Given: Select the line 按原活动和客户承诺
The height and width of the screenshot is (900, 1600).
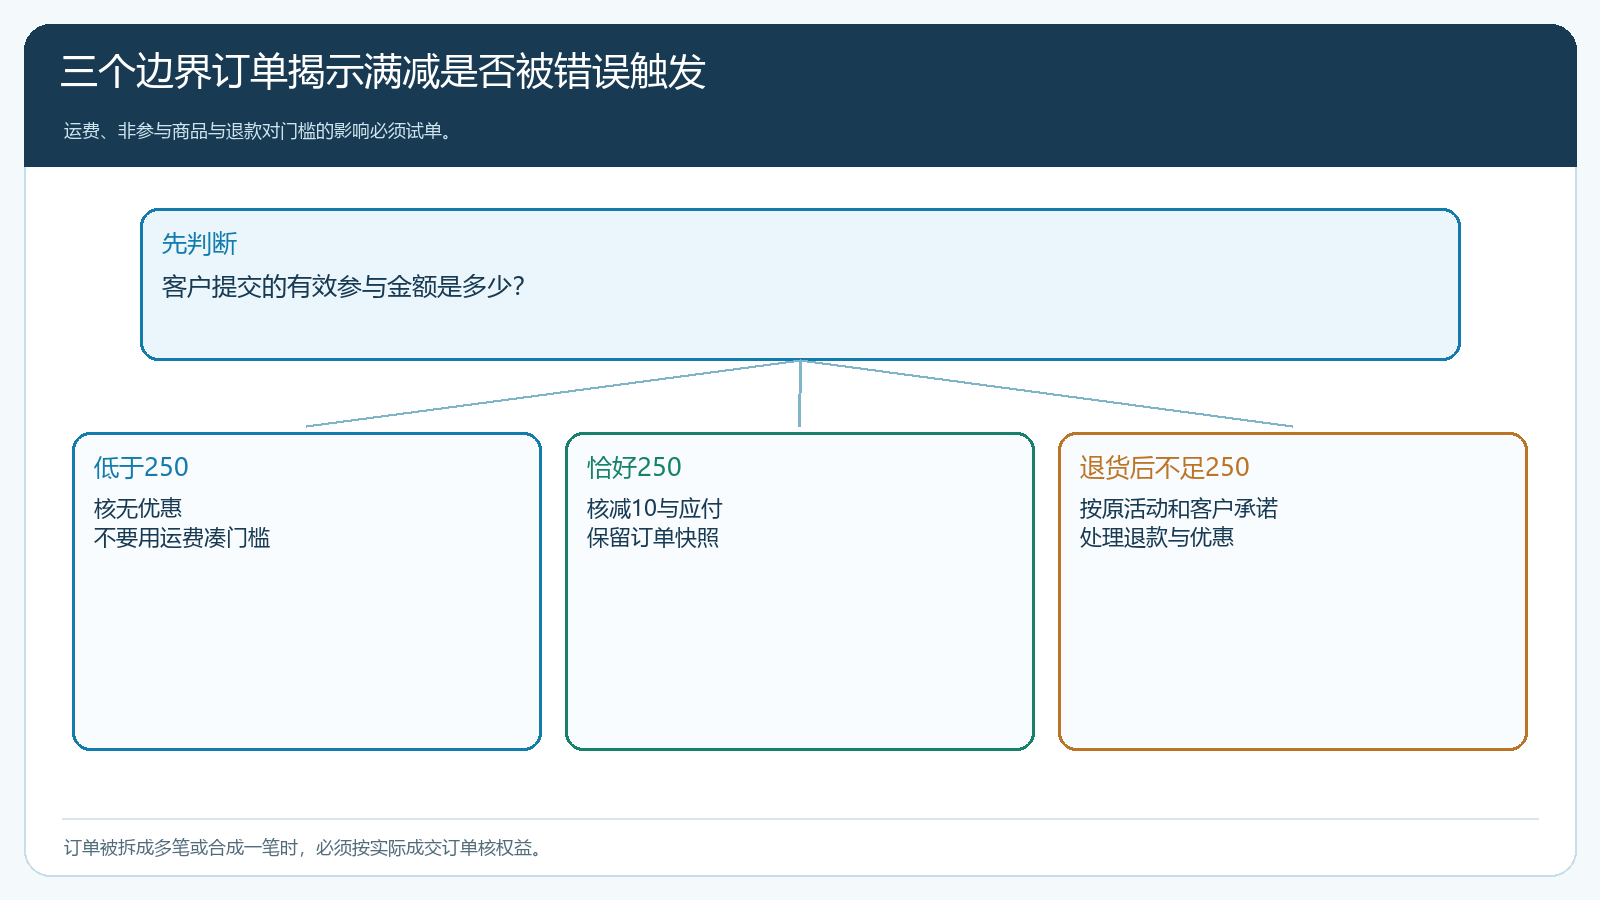Looking at the screenshot, I should (x=1178, y=508).
